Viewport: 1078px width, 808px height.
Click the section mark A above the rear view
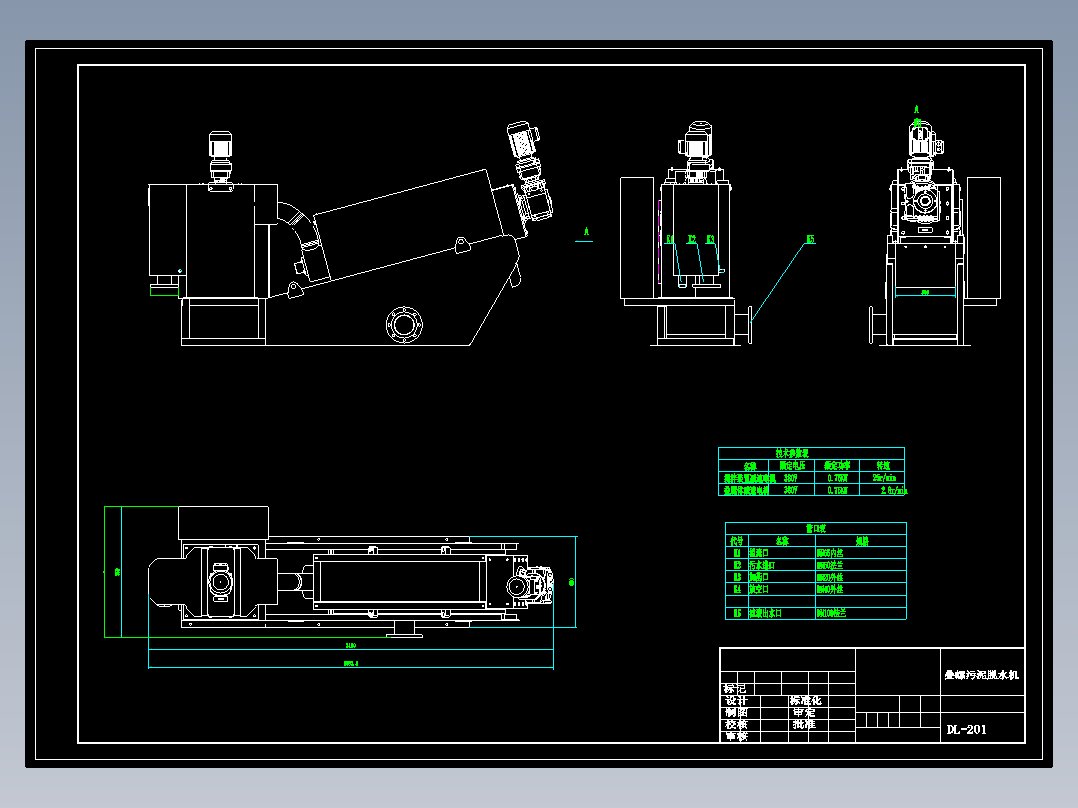916,109
